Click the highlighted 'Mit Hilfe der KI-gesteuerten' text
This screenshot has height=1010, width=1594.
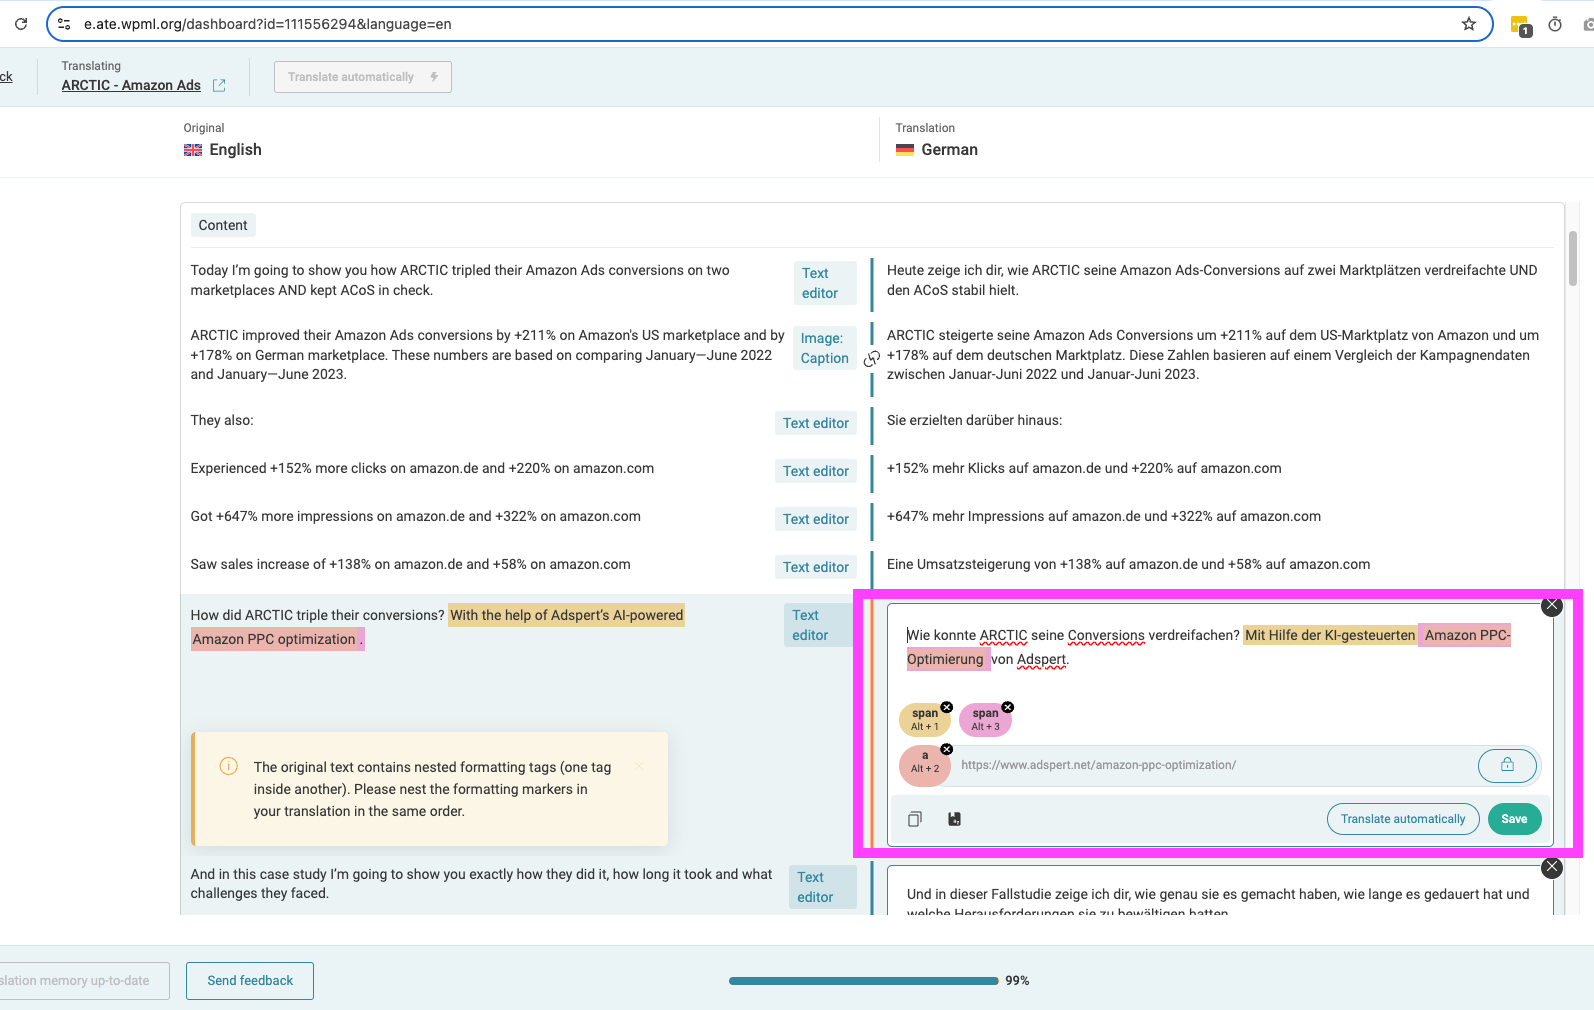pos(1330,635)
